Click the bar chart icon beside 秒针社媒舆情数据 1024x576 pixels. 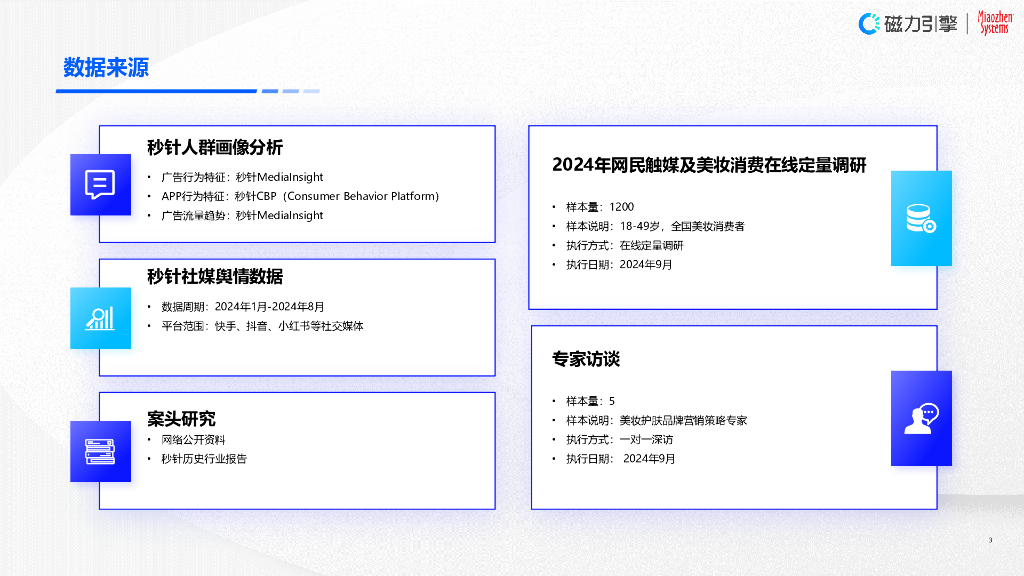point(100,318)
